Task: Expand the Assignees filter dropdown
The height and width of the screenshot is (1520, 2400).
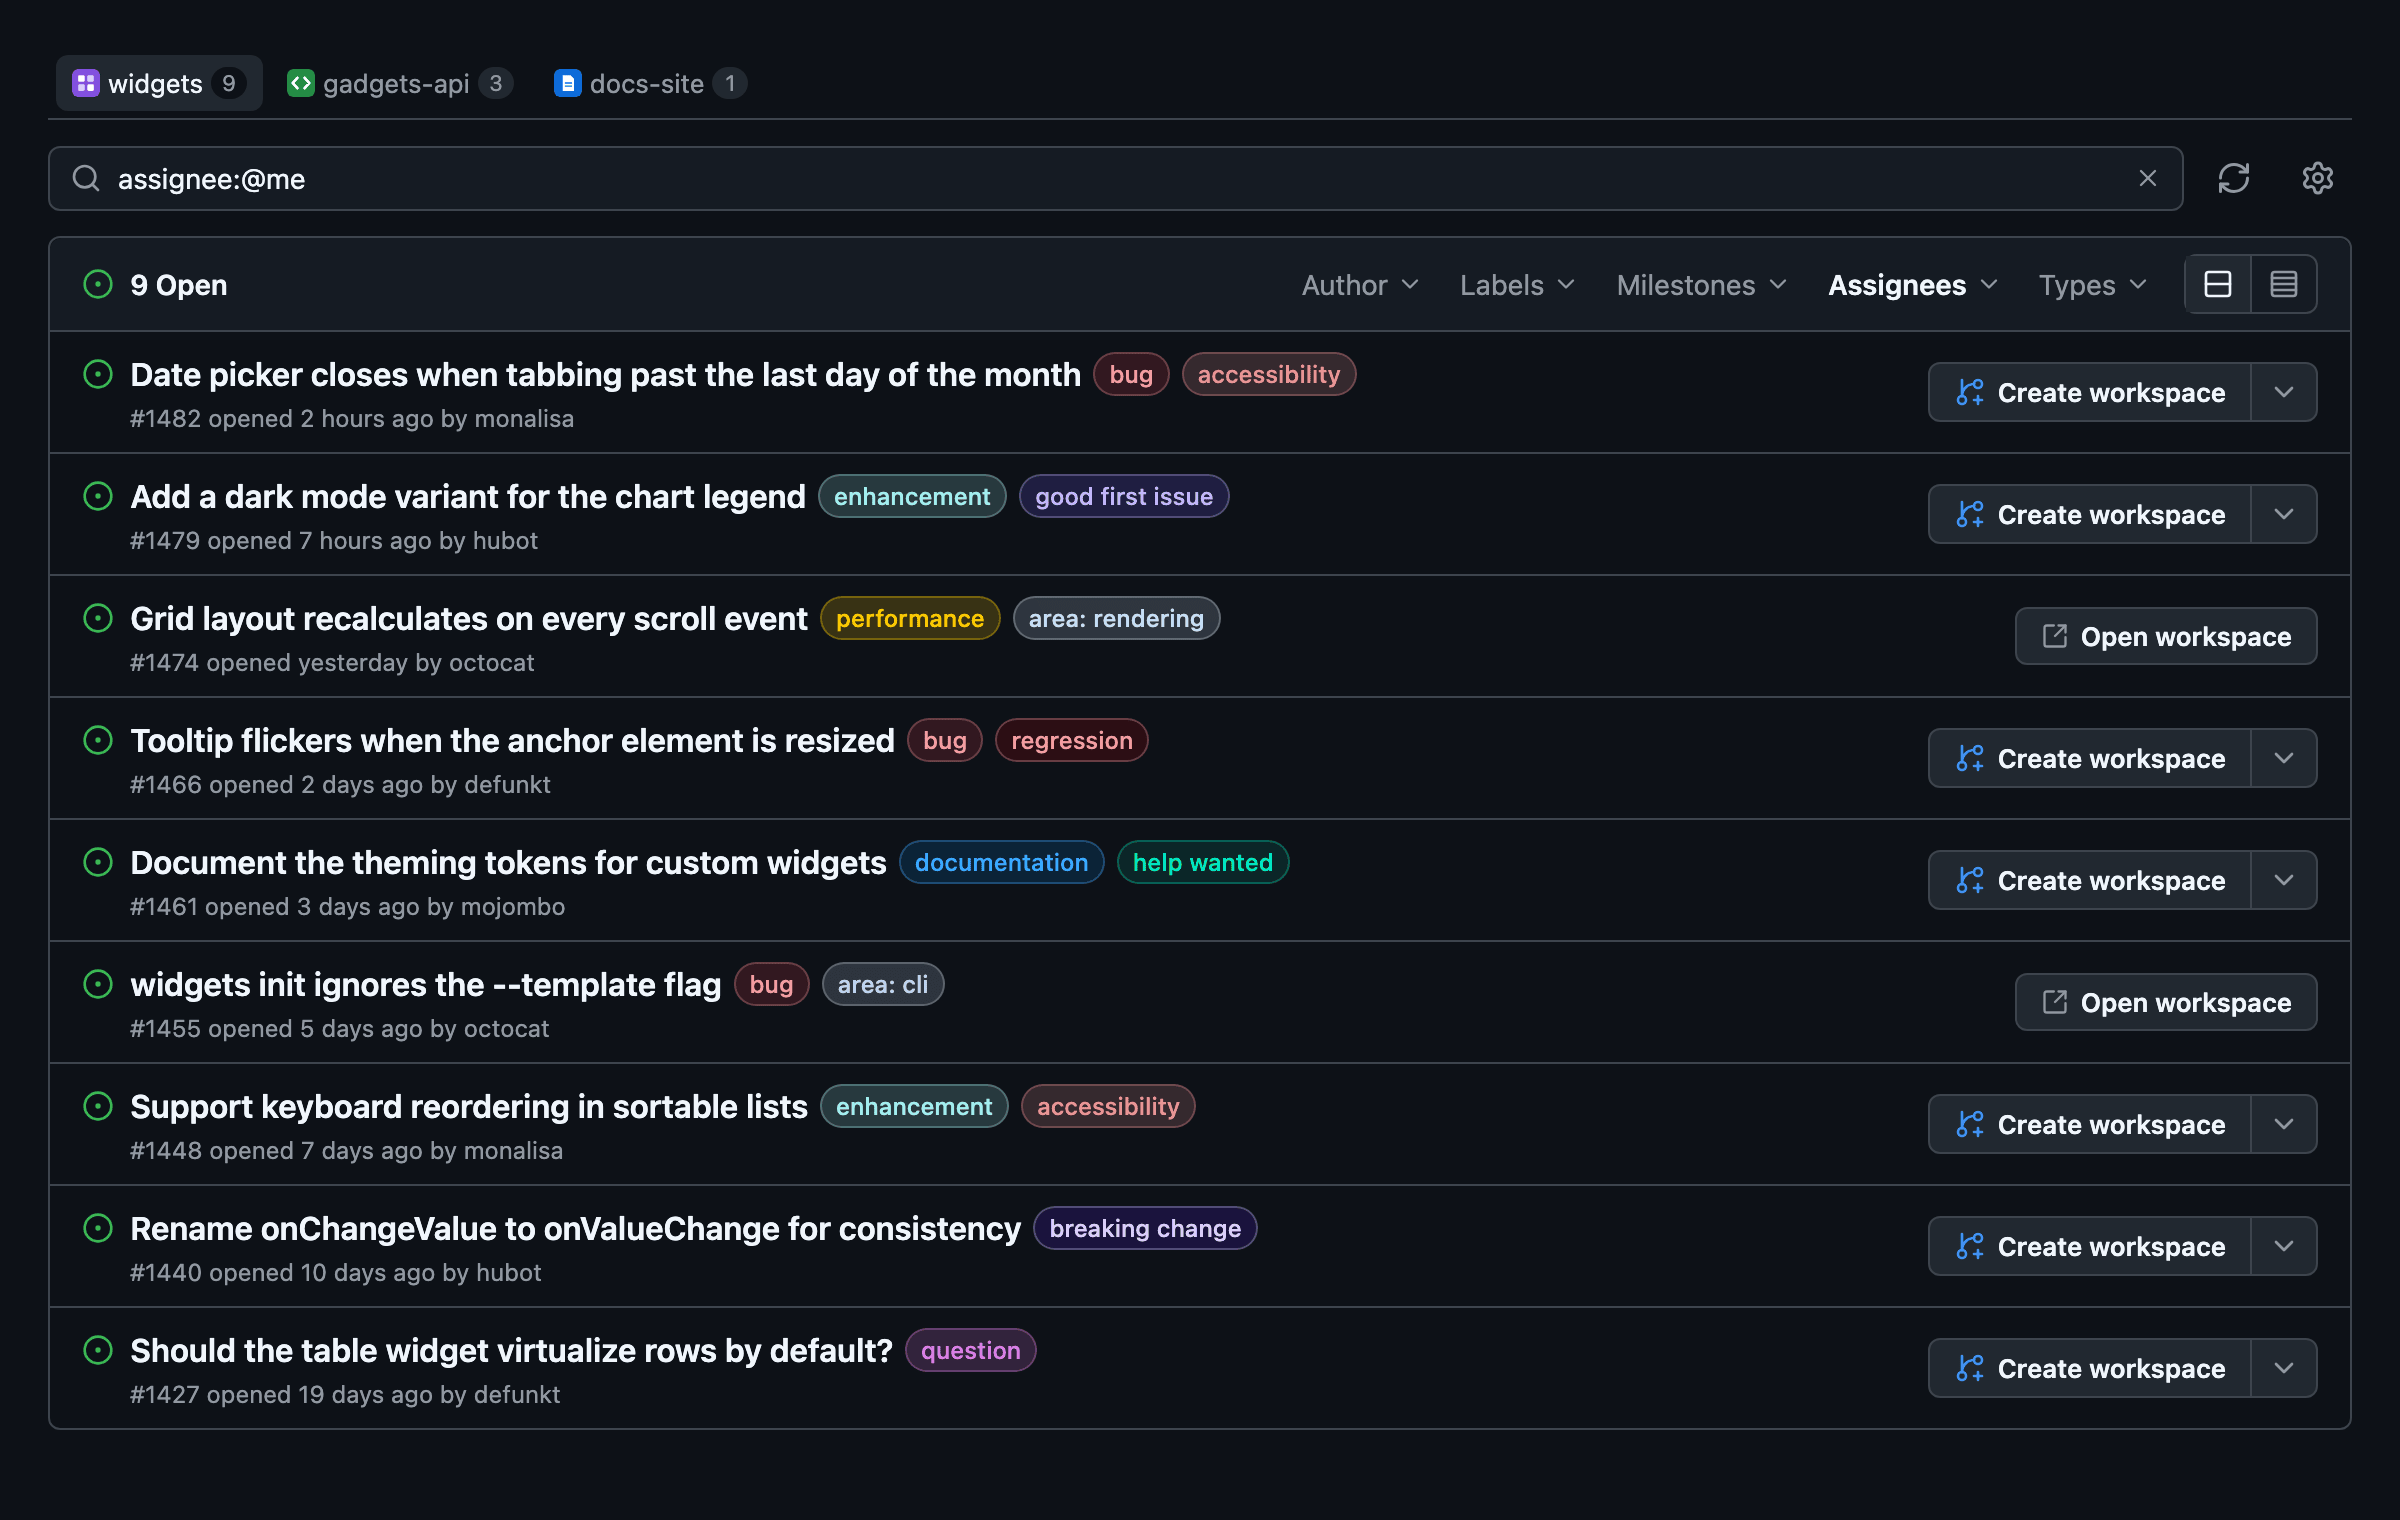Action: [x=1913, y=285]
